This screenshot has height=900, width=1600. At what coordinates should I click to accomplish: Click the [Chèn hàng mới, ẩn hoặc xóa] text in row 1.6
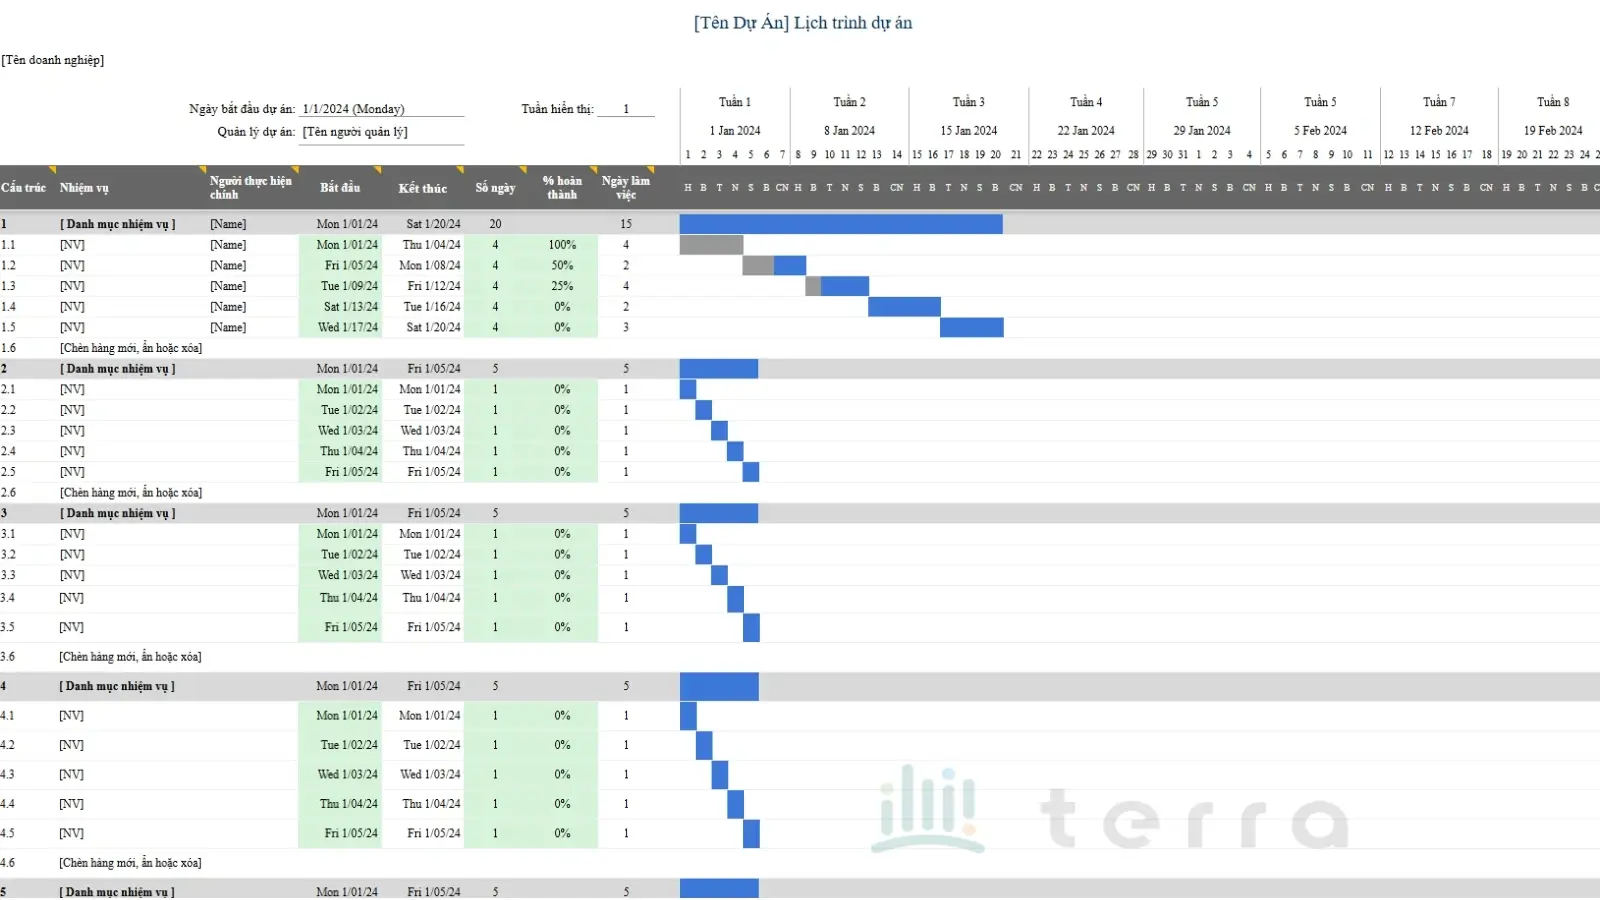pos(131,348)
